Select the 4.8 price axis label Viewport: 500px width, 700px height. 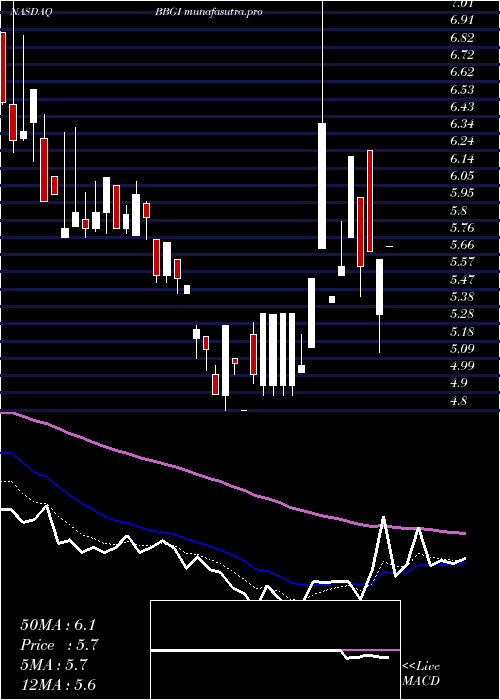(x=459, y=400)
